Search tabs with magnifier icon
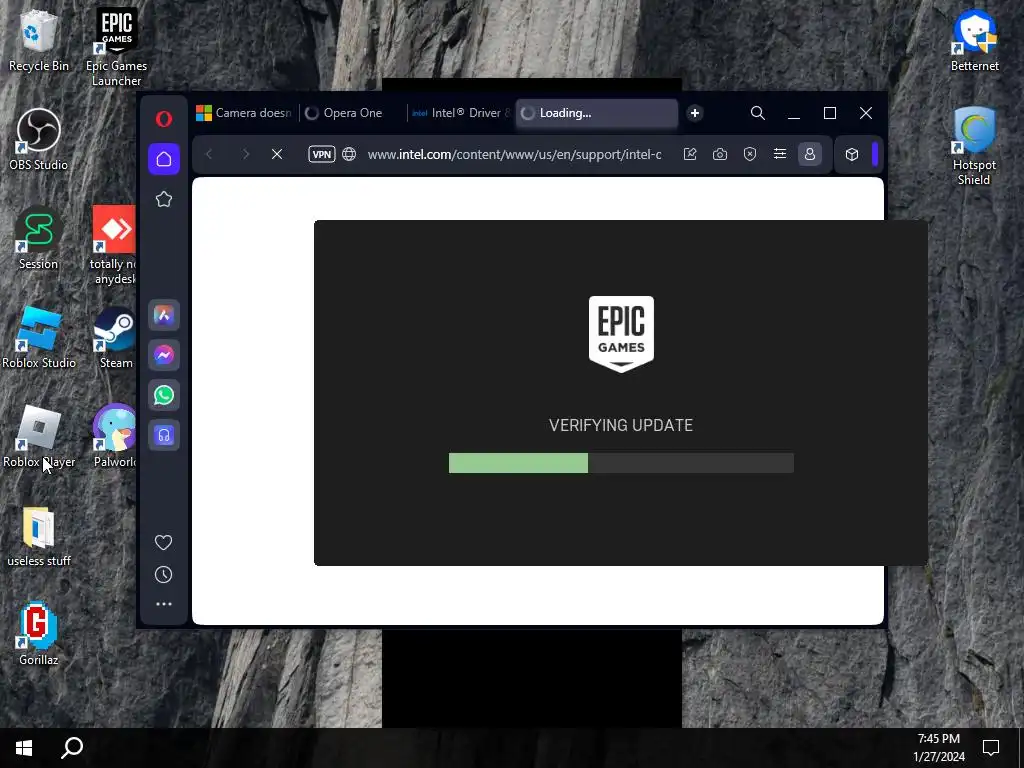Image resolution: width=1024 pixels, height=768 pixels. tap(758, 113)
